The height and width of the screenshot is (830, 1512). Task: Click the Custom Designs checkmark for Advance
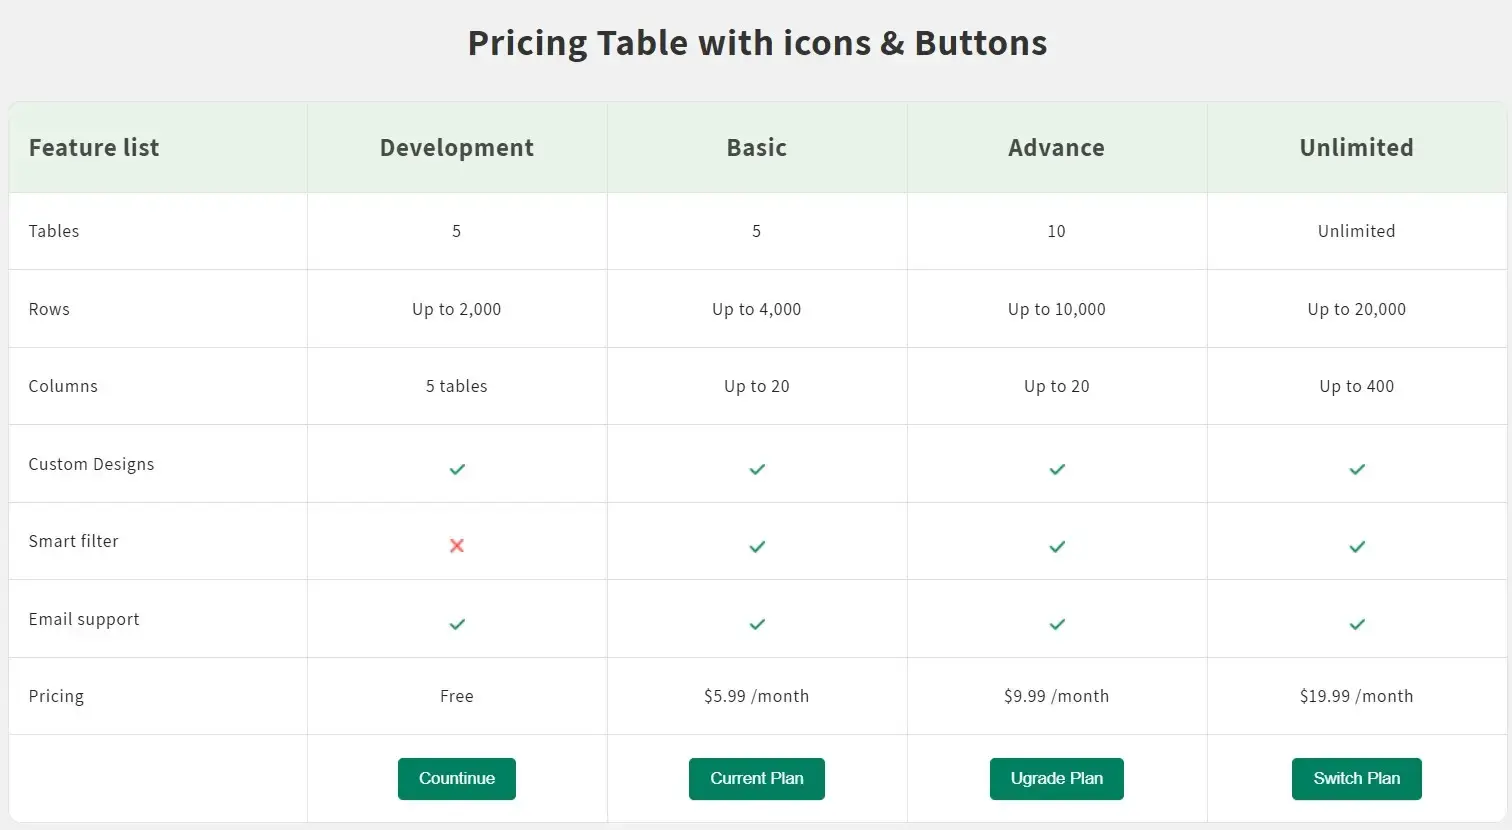1057,469
